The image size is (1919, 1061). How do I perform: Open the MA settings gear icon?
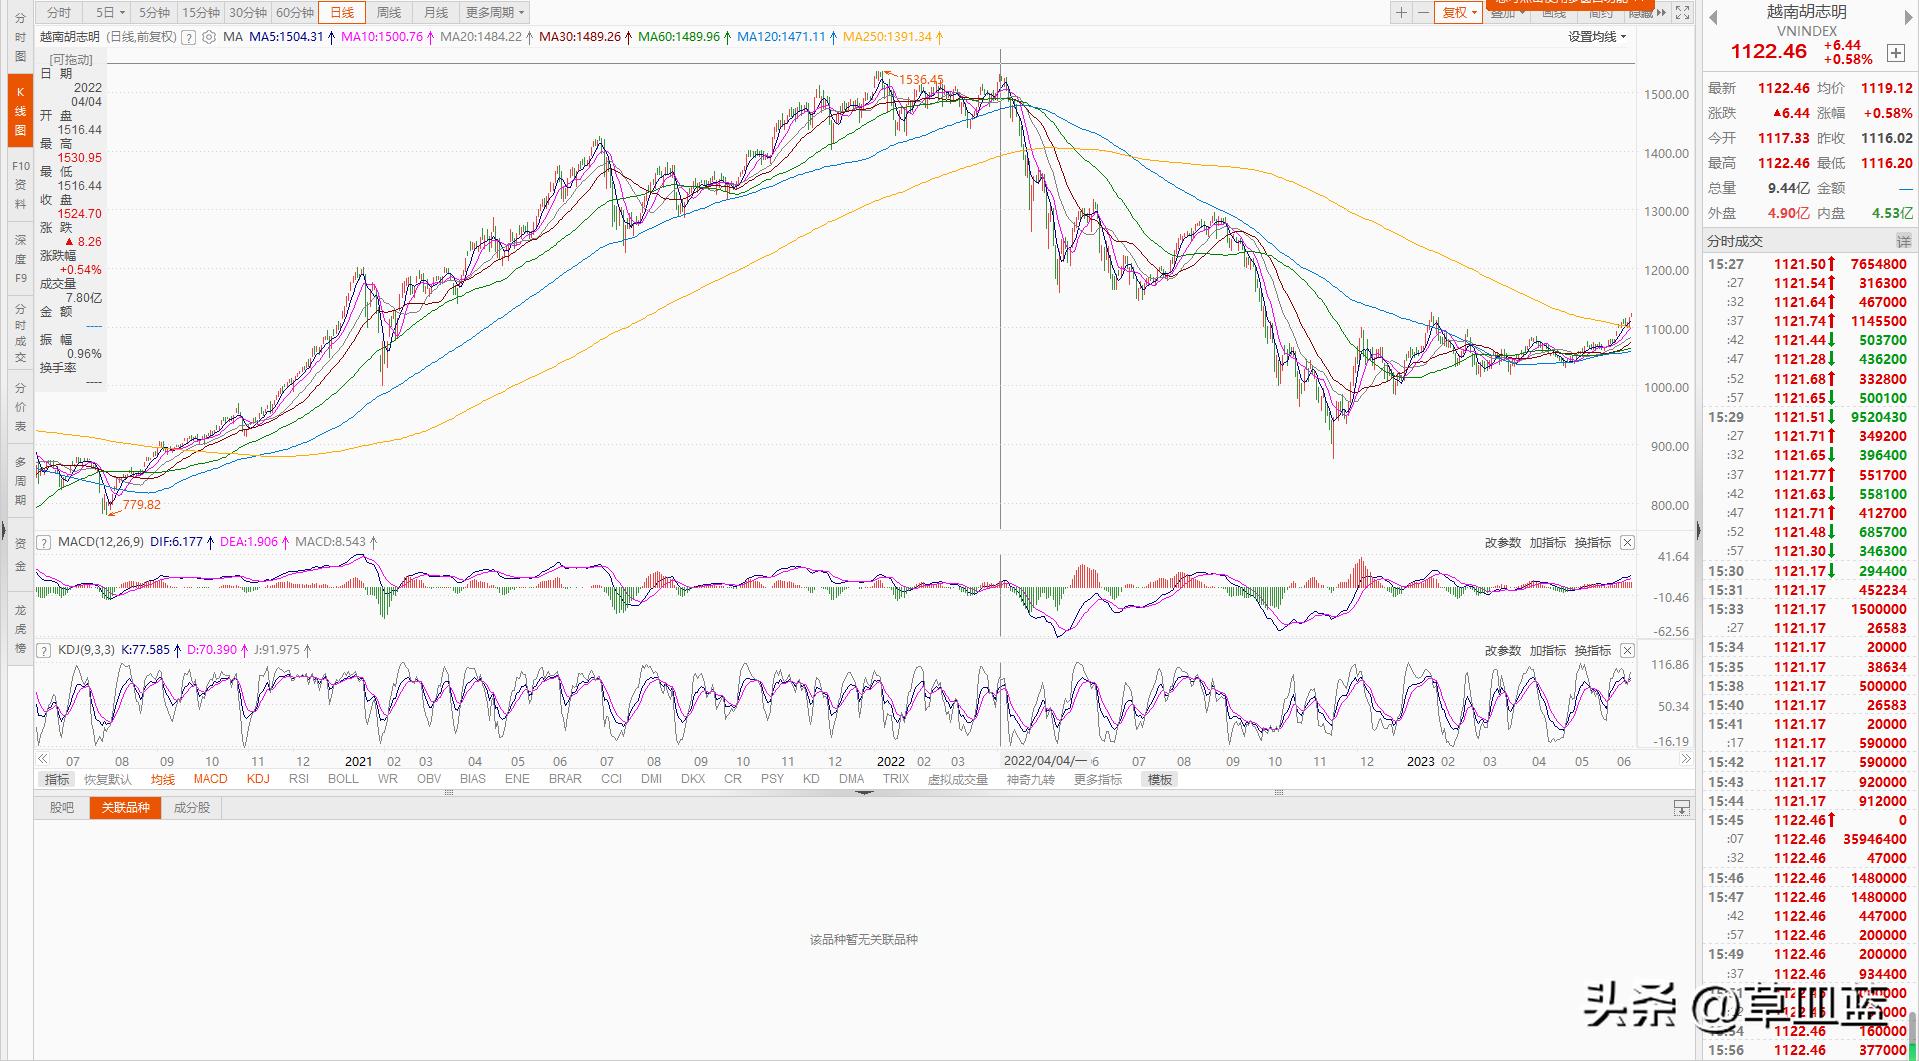[x=208, y=37]
